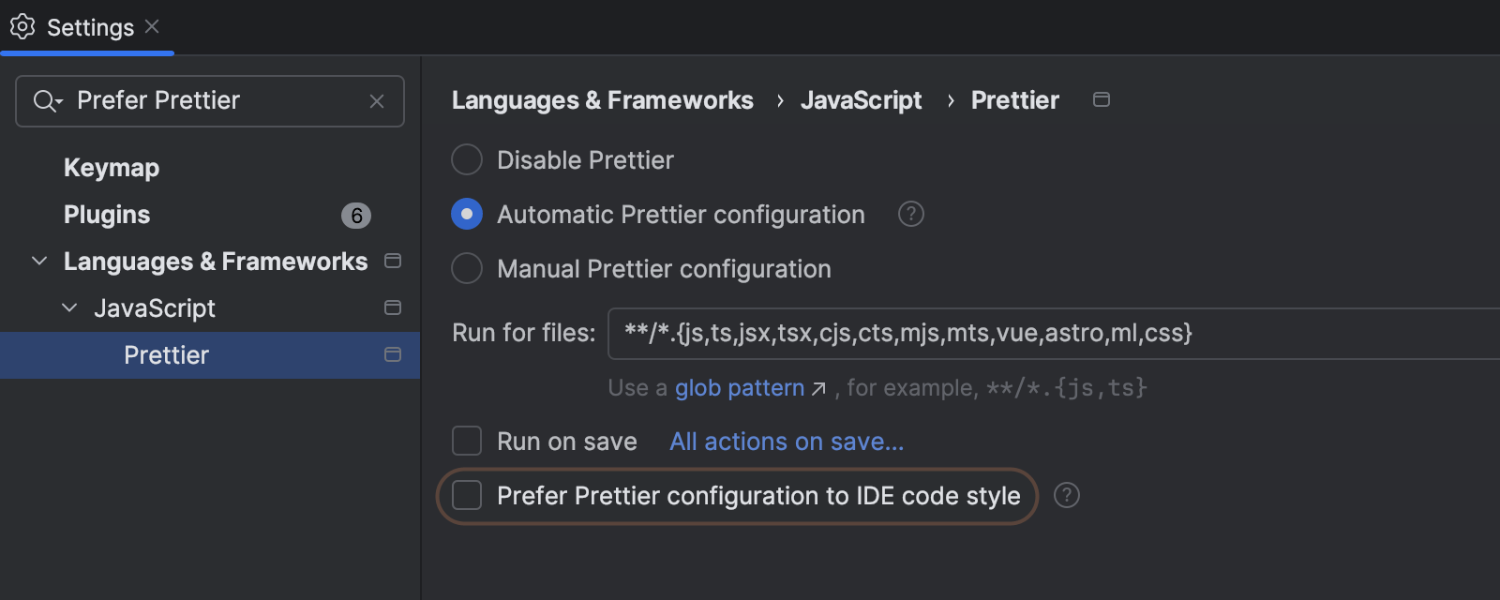Screen dimensions: 1500x600
Task: Open the Keymap settings page
Action: click(x=111, y=168)
